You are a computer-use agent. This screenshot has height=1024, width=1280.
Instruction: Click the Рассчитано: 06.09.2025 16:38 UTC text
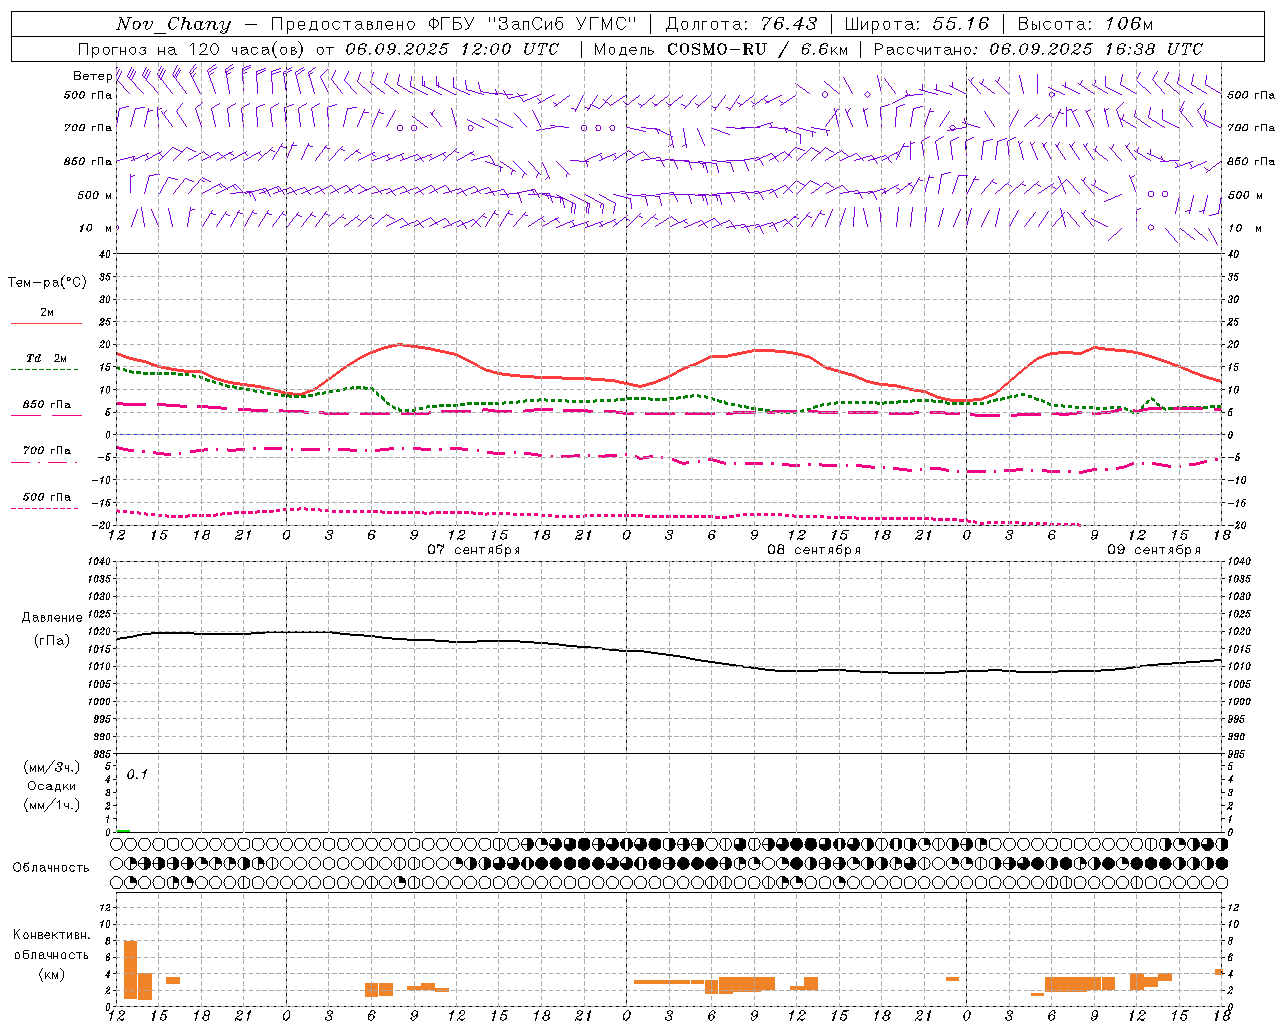[x=1038, y=49]
